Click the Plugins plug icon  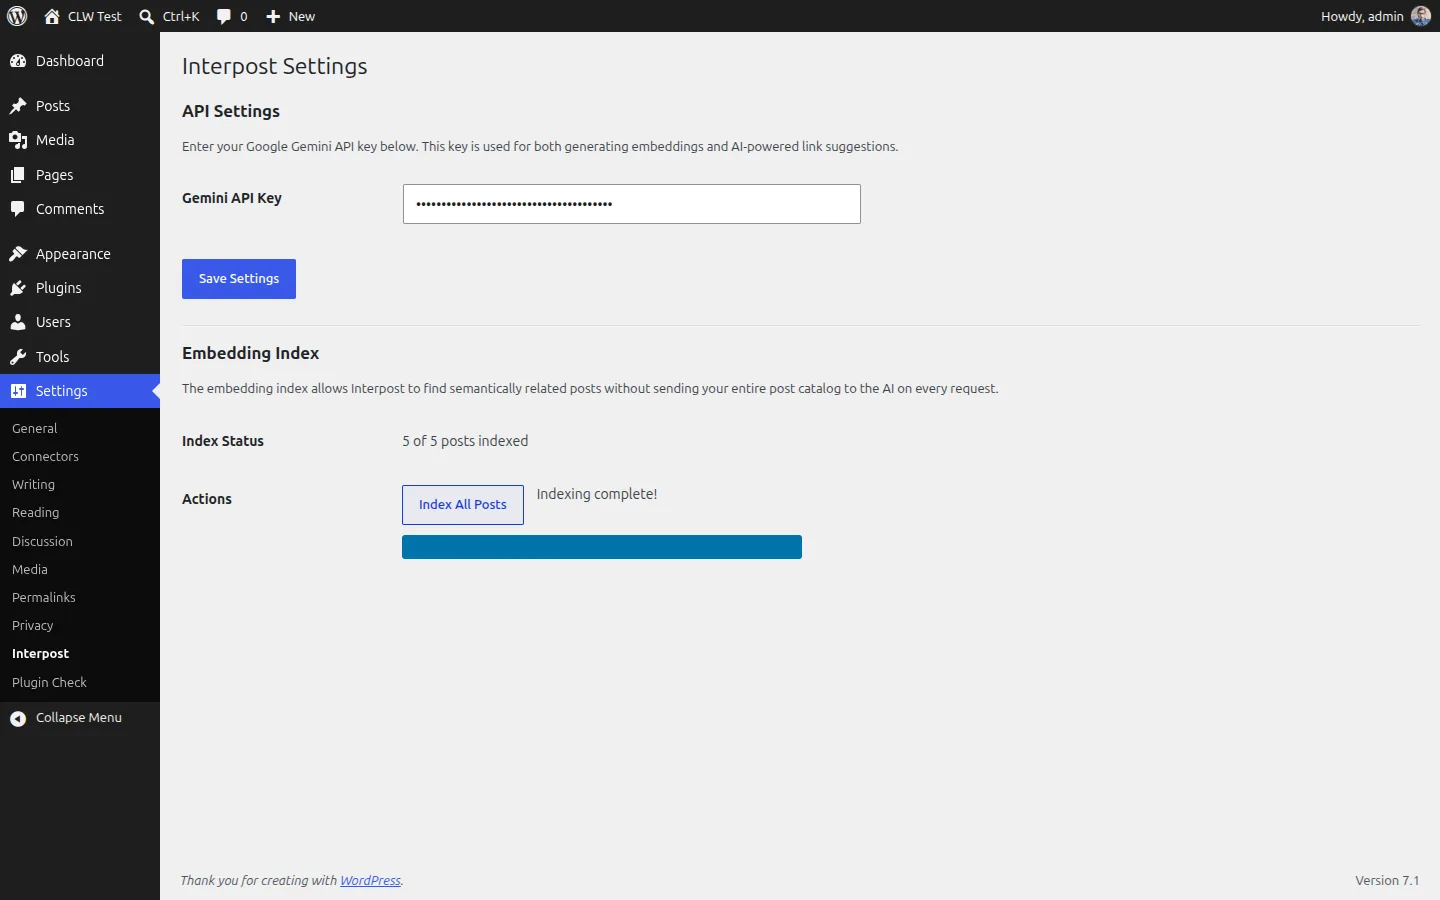tap(18, 288)
